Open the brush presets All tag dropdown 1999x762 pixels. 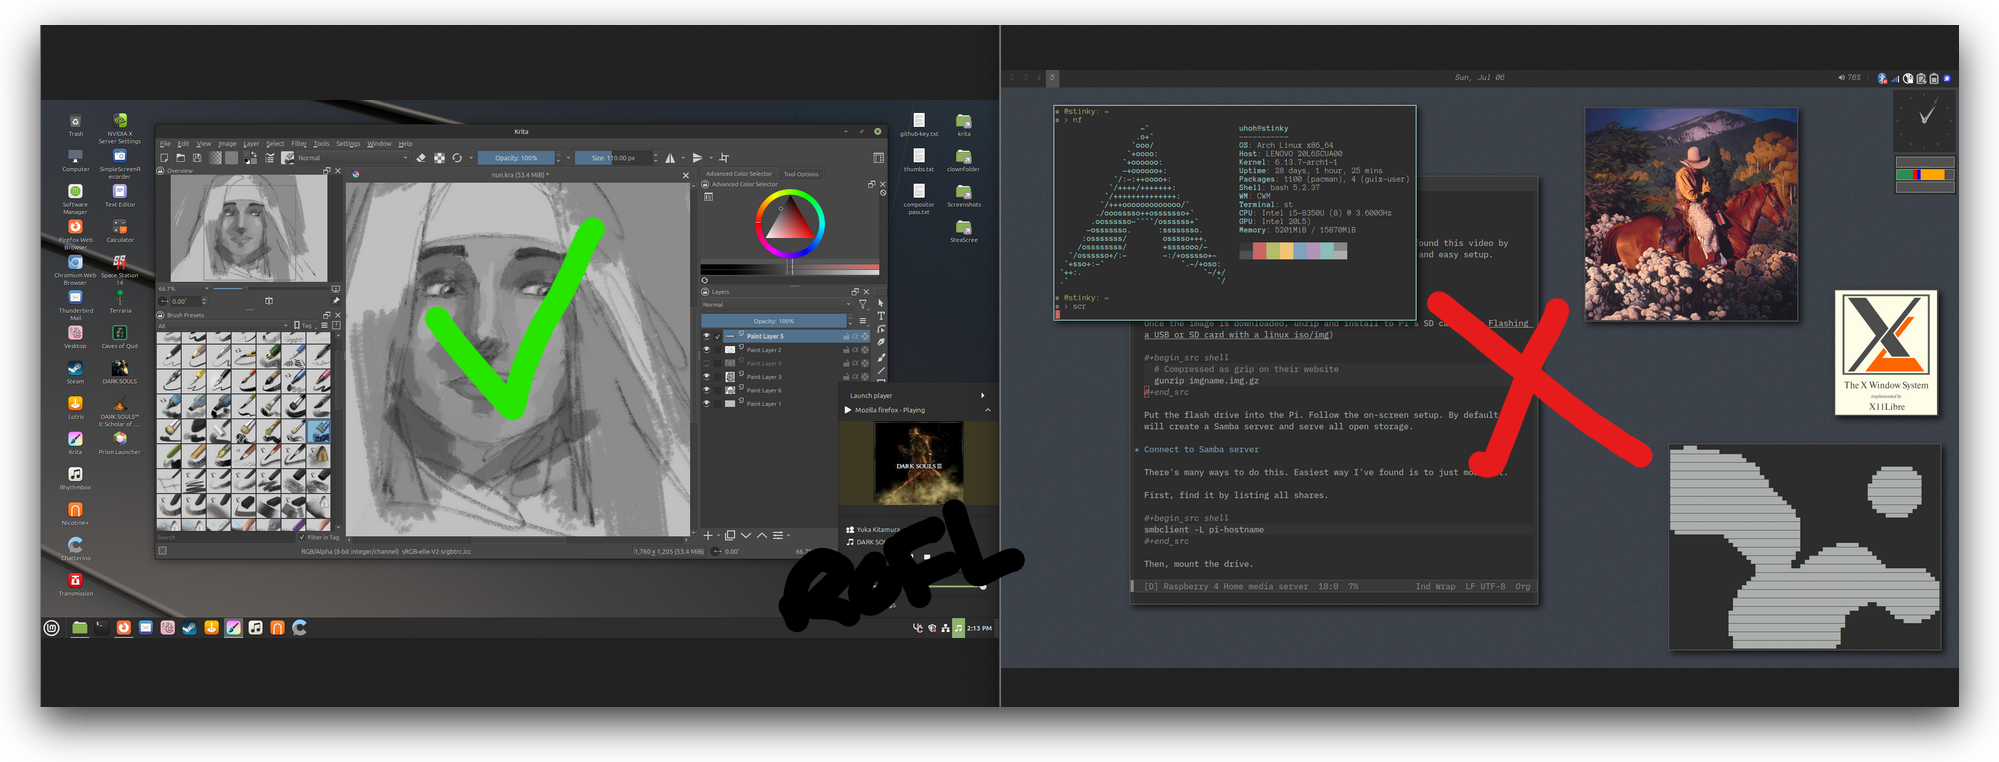[x=222, y=326]
